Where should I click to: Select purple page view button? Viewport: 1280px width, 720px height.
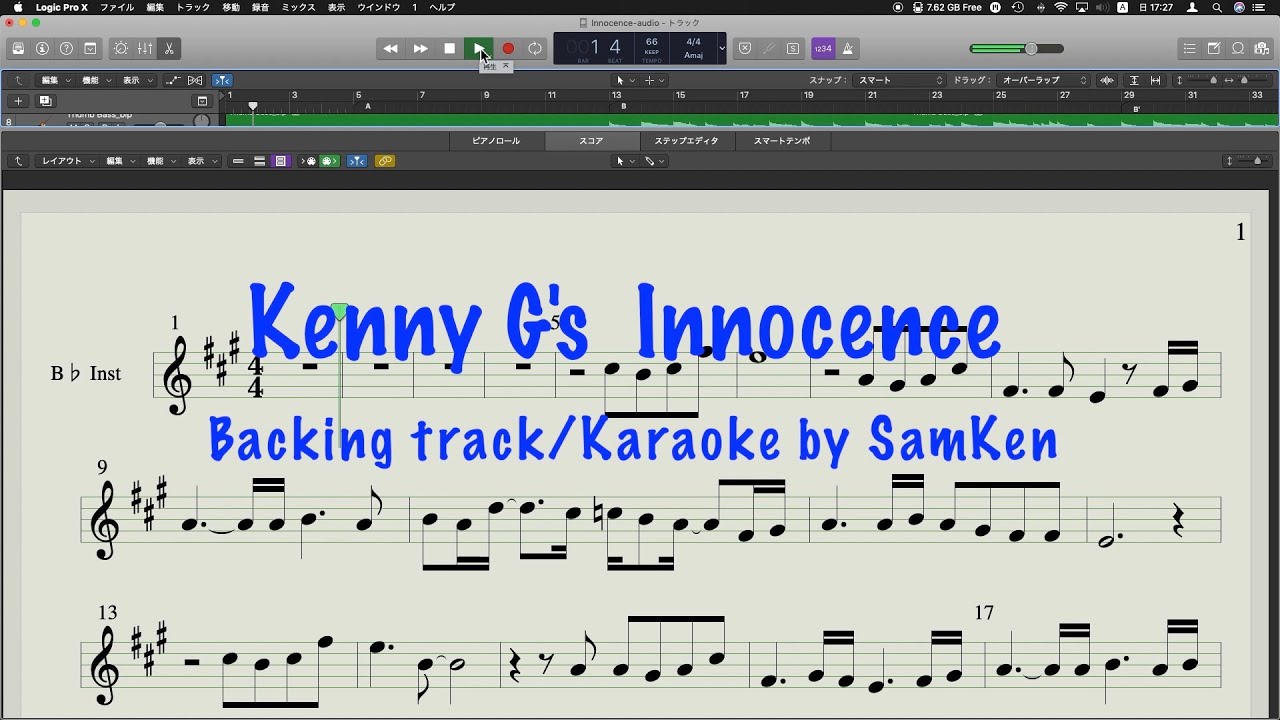click(281, 161)
